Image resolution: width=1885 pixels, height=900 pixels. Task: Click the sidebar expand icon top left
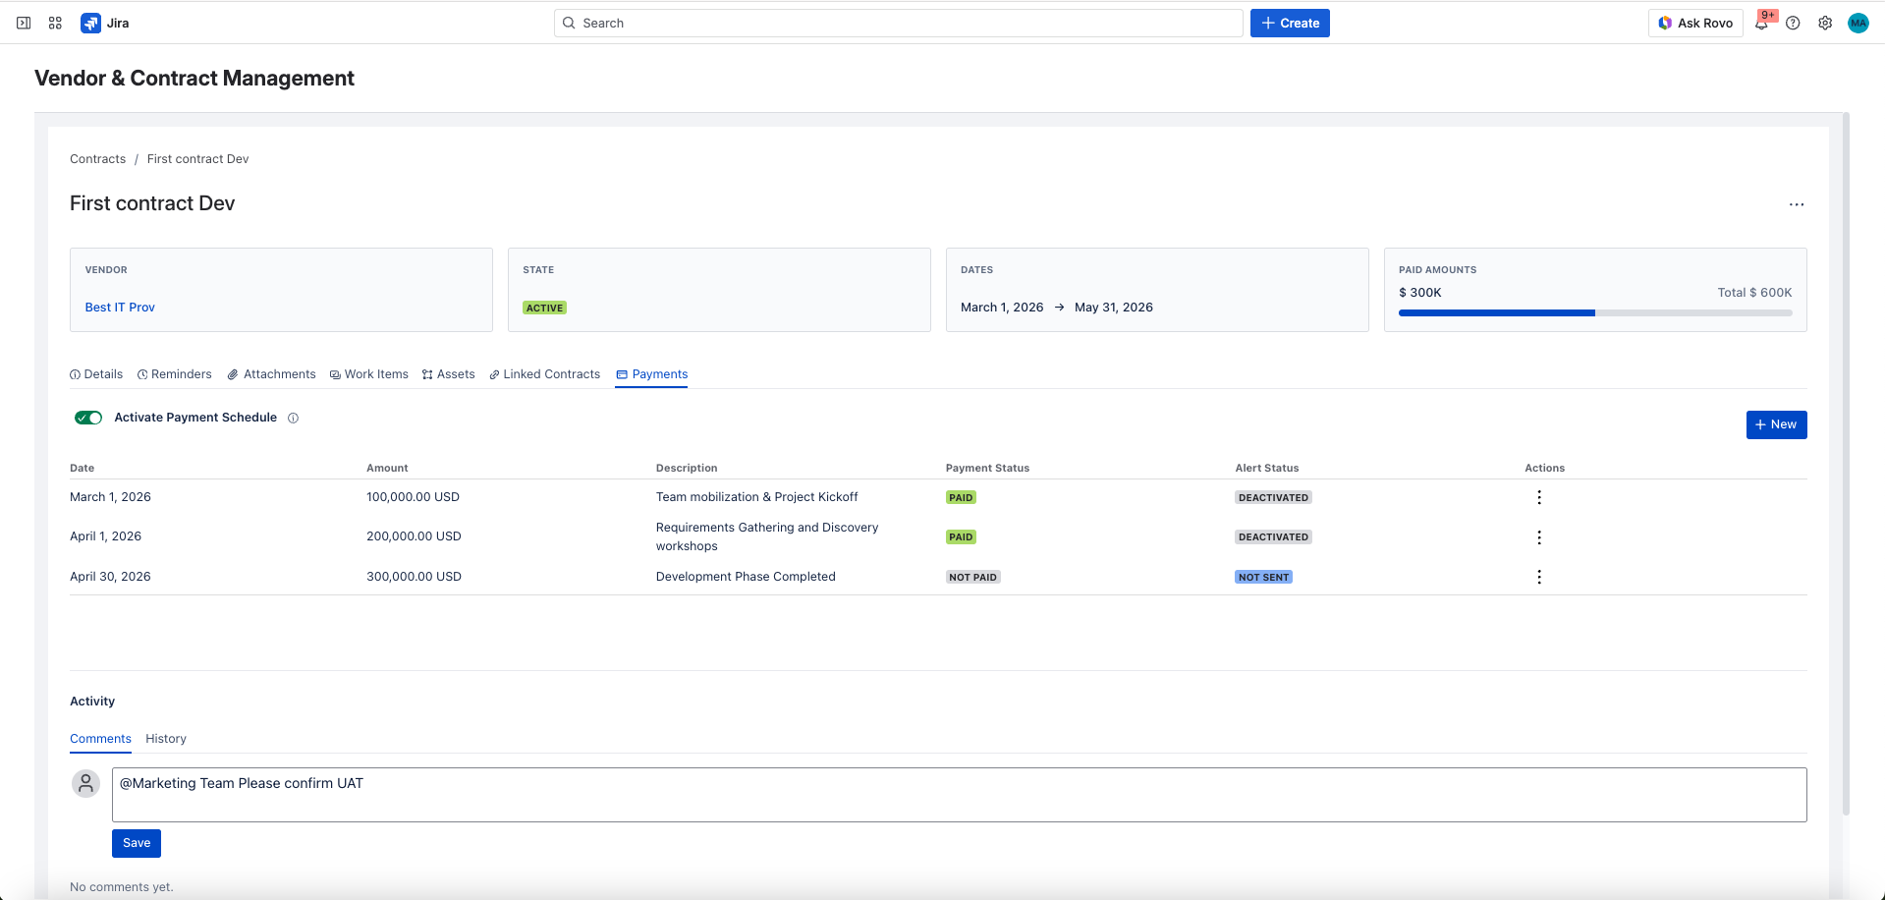(24, 22)
